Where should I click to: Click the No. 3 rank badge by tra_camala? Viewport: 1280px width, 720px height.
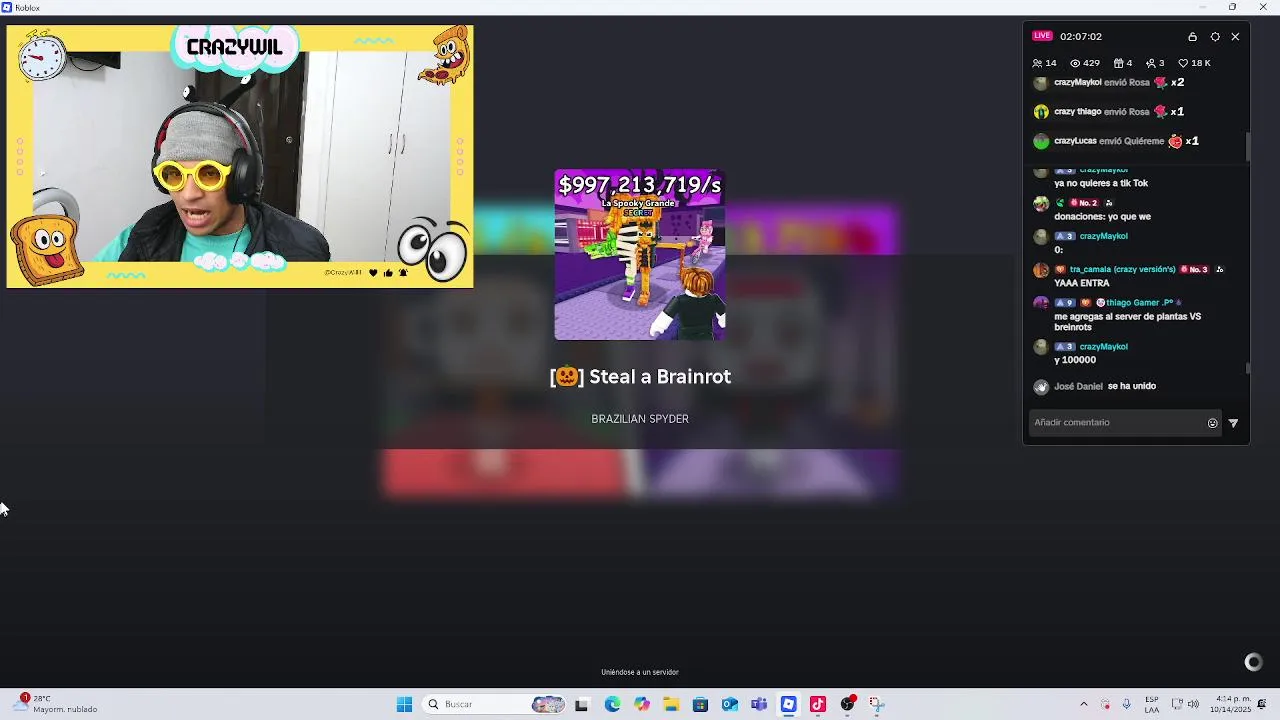coord(1194,270)
